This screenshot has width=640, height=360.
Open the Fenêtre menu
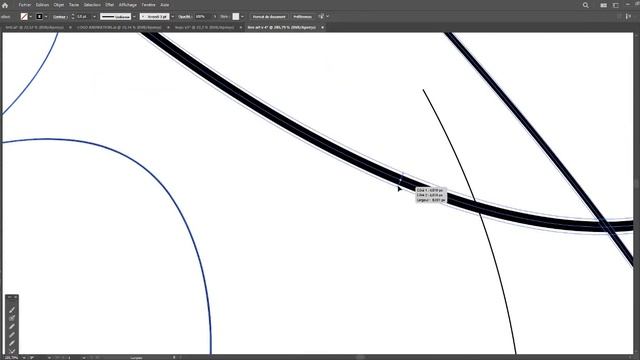(x=149, y=5)
